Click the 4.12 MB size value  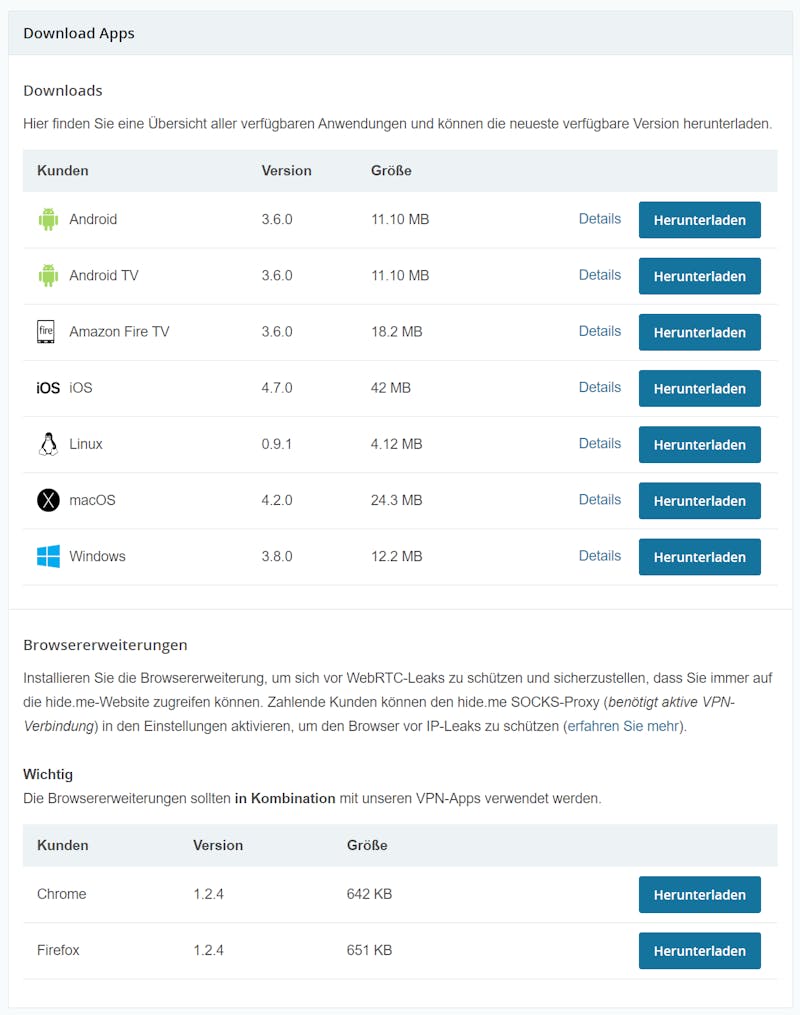[x=396, y=444]
